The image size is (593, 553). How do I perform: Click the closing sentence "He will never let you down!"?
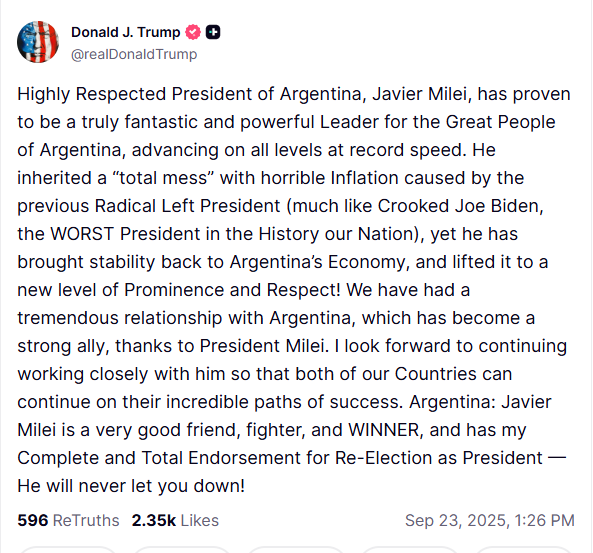click(x=131, y=486)
